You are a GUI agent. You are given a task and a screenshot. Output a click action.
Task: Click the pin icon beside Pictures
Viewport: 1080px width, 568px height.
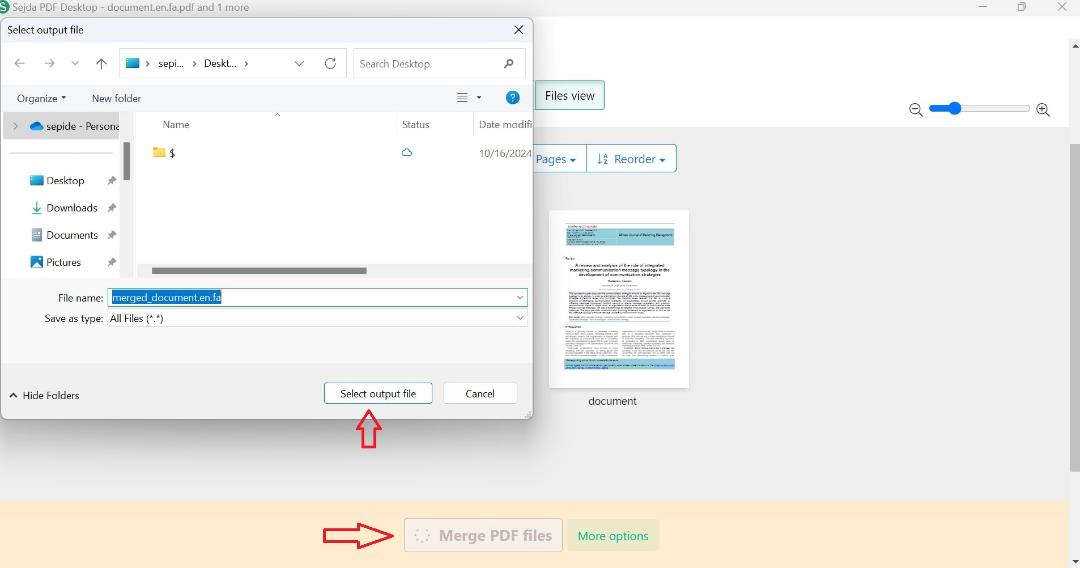pyautogui.click(x=112, y=262)
